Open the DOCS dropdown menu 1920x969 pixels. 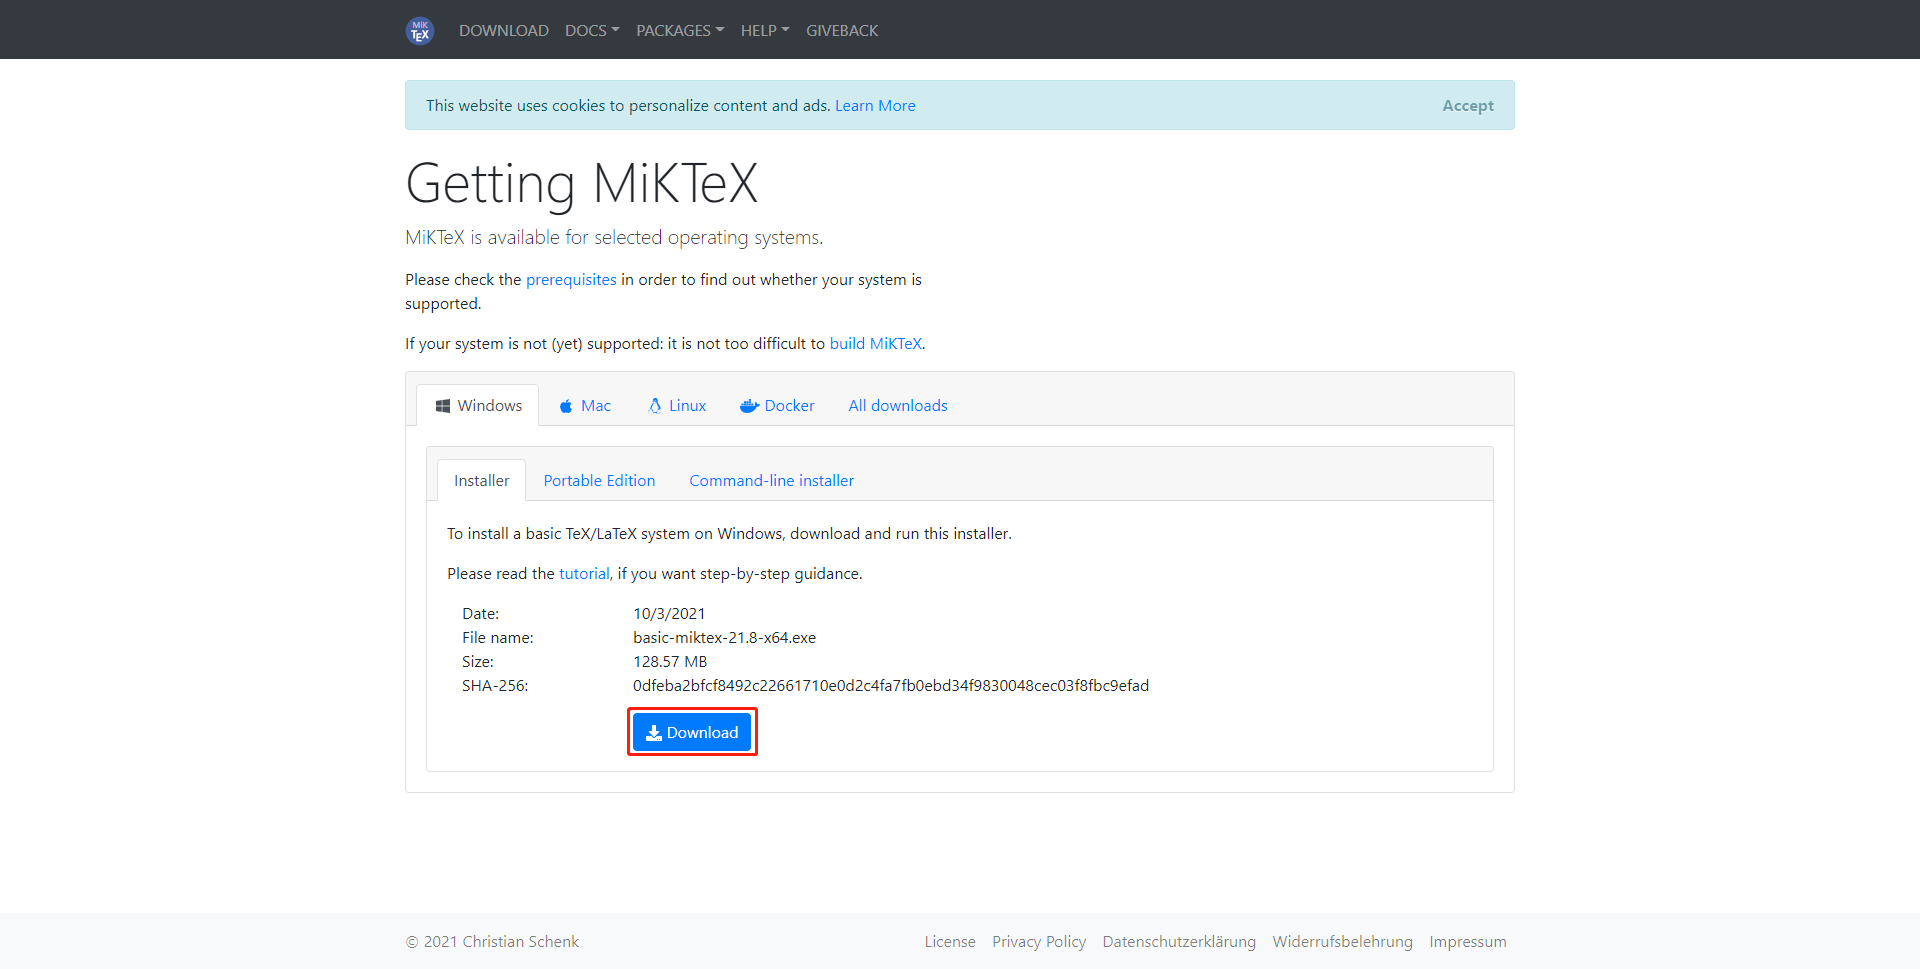[591, 30]
